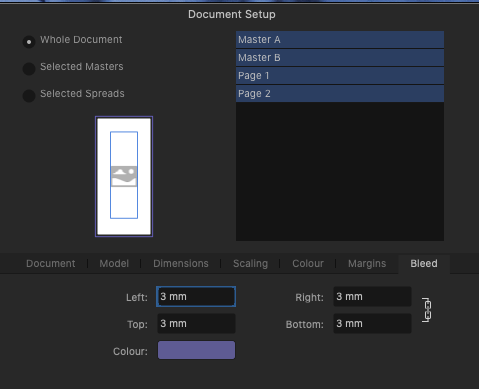Click the Top bleed input field
Image resolution: width=479 pixels, height=389 pixels.
click(196, 324)
